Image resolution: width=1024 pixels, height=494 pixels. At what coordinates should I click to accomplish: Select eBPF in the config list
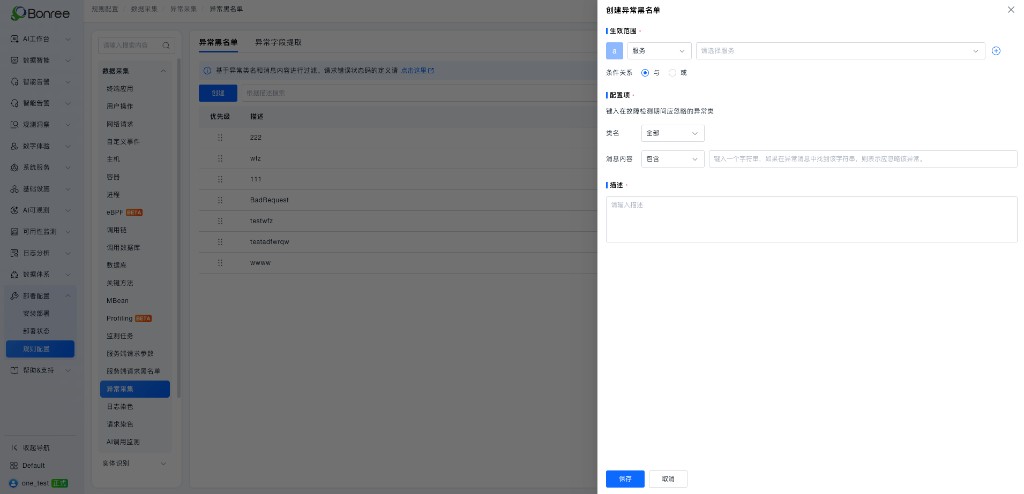coord(135,212)
